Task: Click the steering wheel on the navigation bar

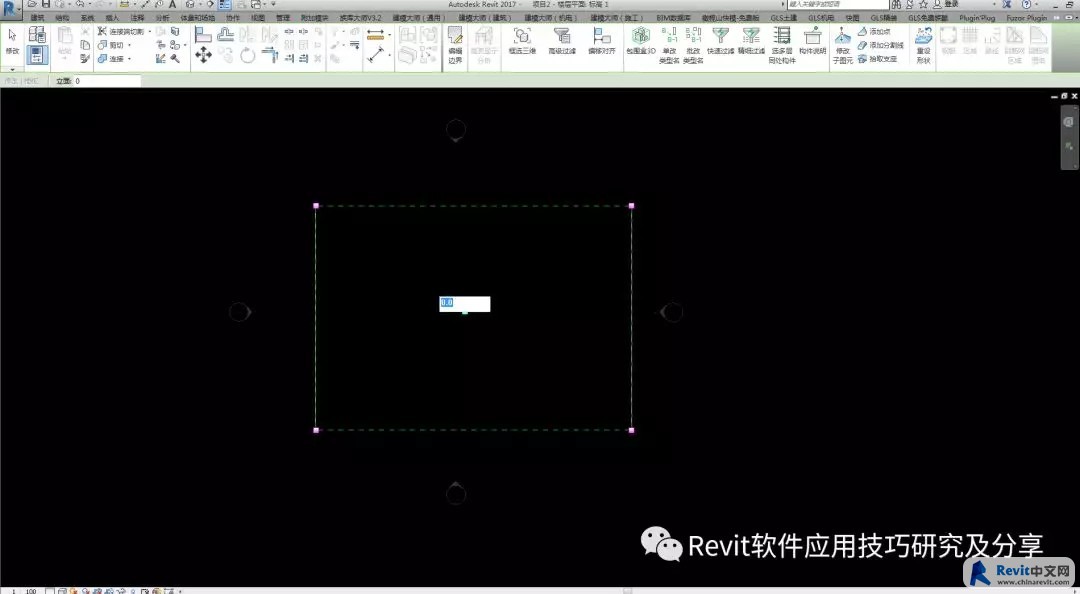Action: (1069, 122)
